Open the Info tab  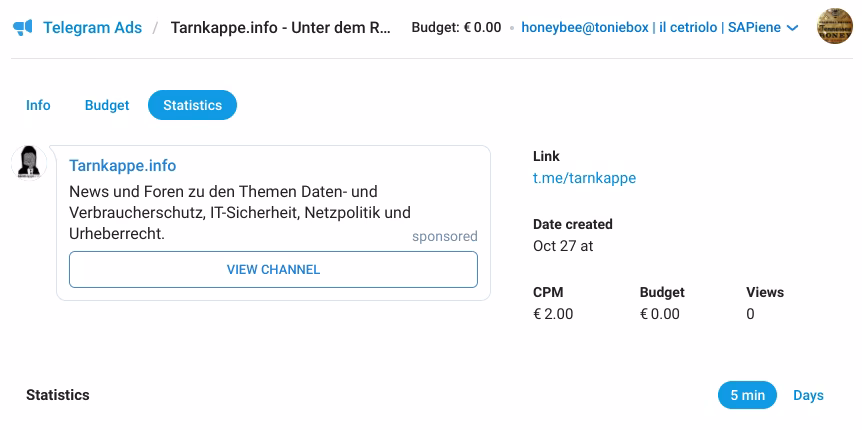[x=38, y=105]
